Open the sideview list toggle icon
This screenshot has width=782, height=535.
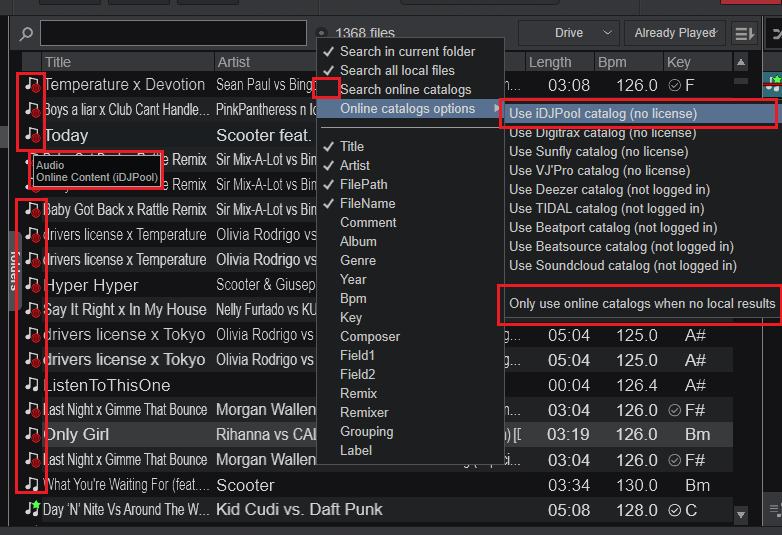click(745, 33)
